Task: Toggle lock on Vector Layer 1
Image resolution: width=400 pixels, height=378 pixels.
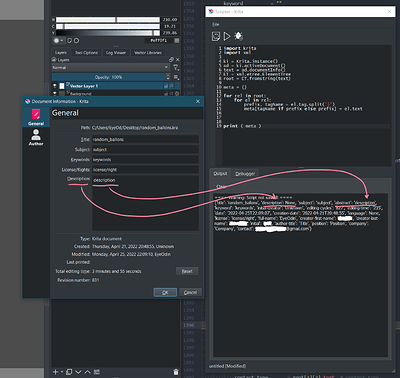Action: pyautogui.click(x=165, y=86)
